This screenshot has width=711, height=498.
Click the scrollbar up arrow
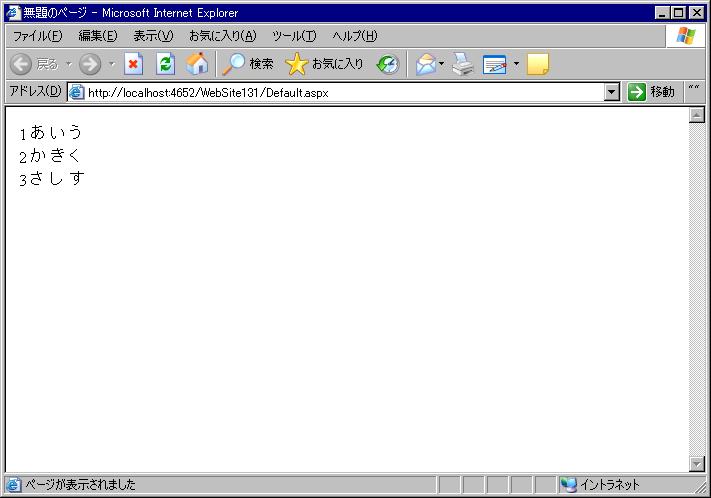(x=696, y=115)
